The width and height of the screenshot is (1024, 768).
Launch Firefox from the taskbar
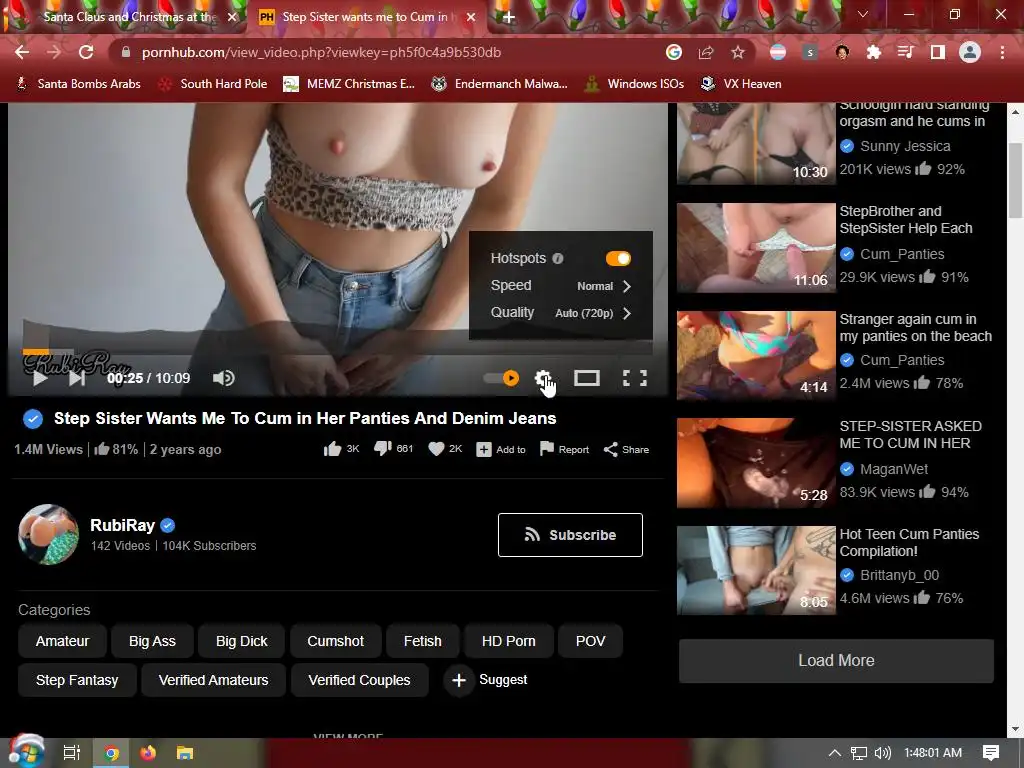click(x=148, y=753)
